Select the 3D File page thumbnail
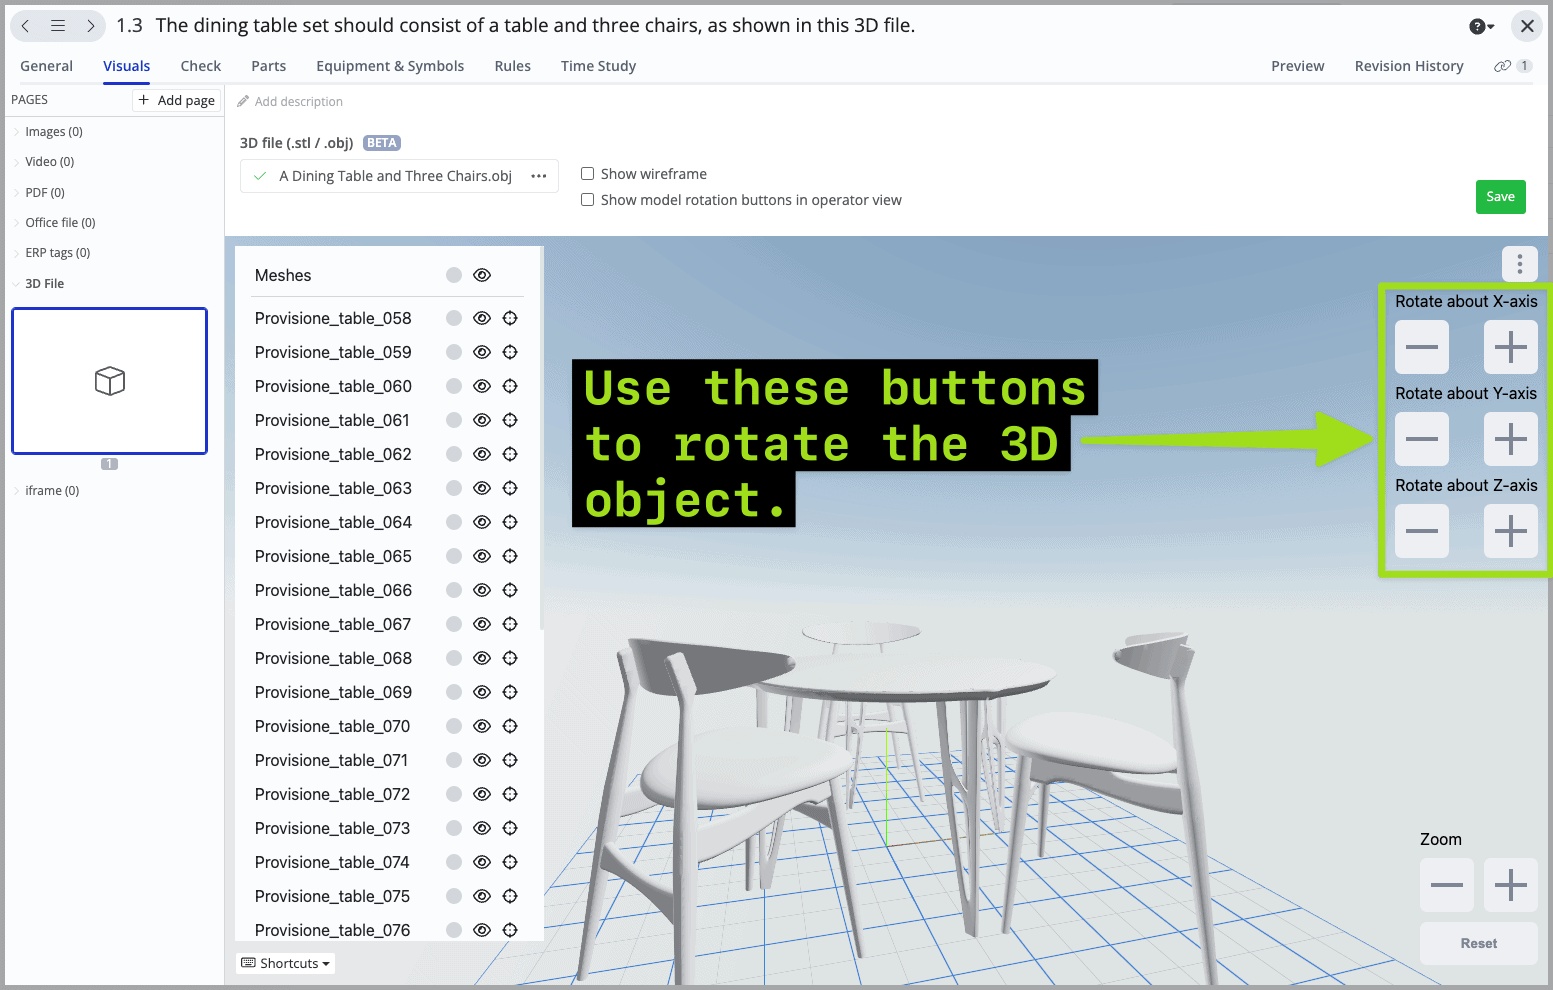The width and height of the screenshot is (1553, 990). tap(109, 380)
